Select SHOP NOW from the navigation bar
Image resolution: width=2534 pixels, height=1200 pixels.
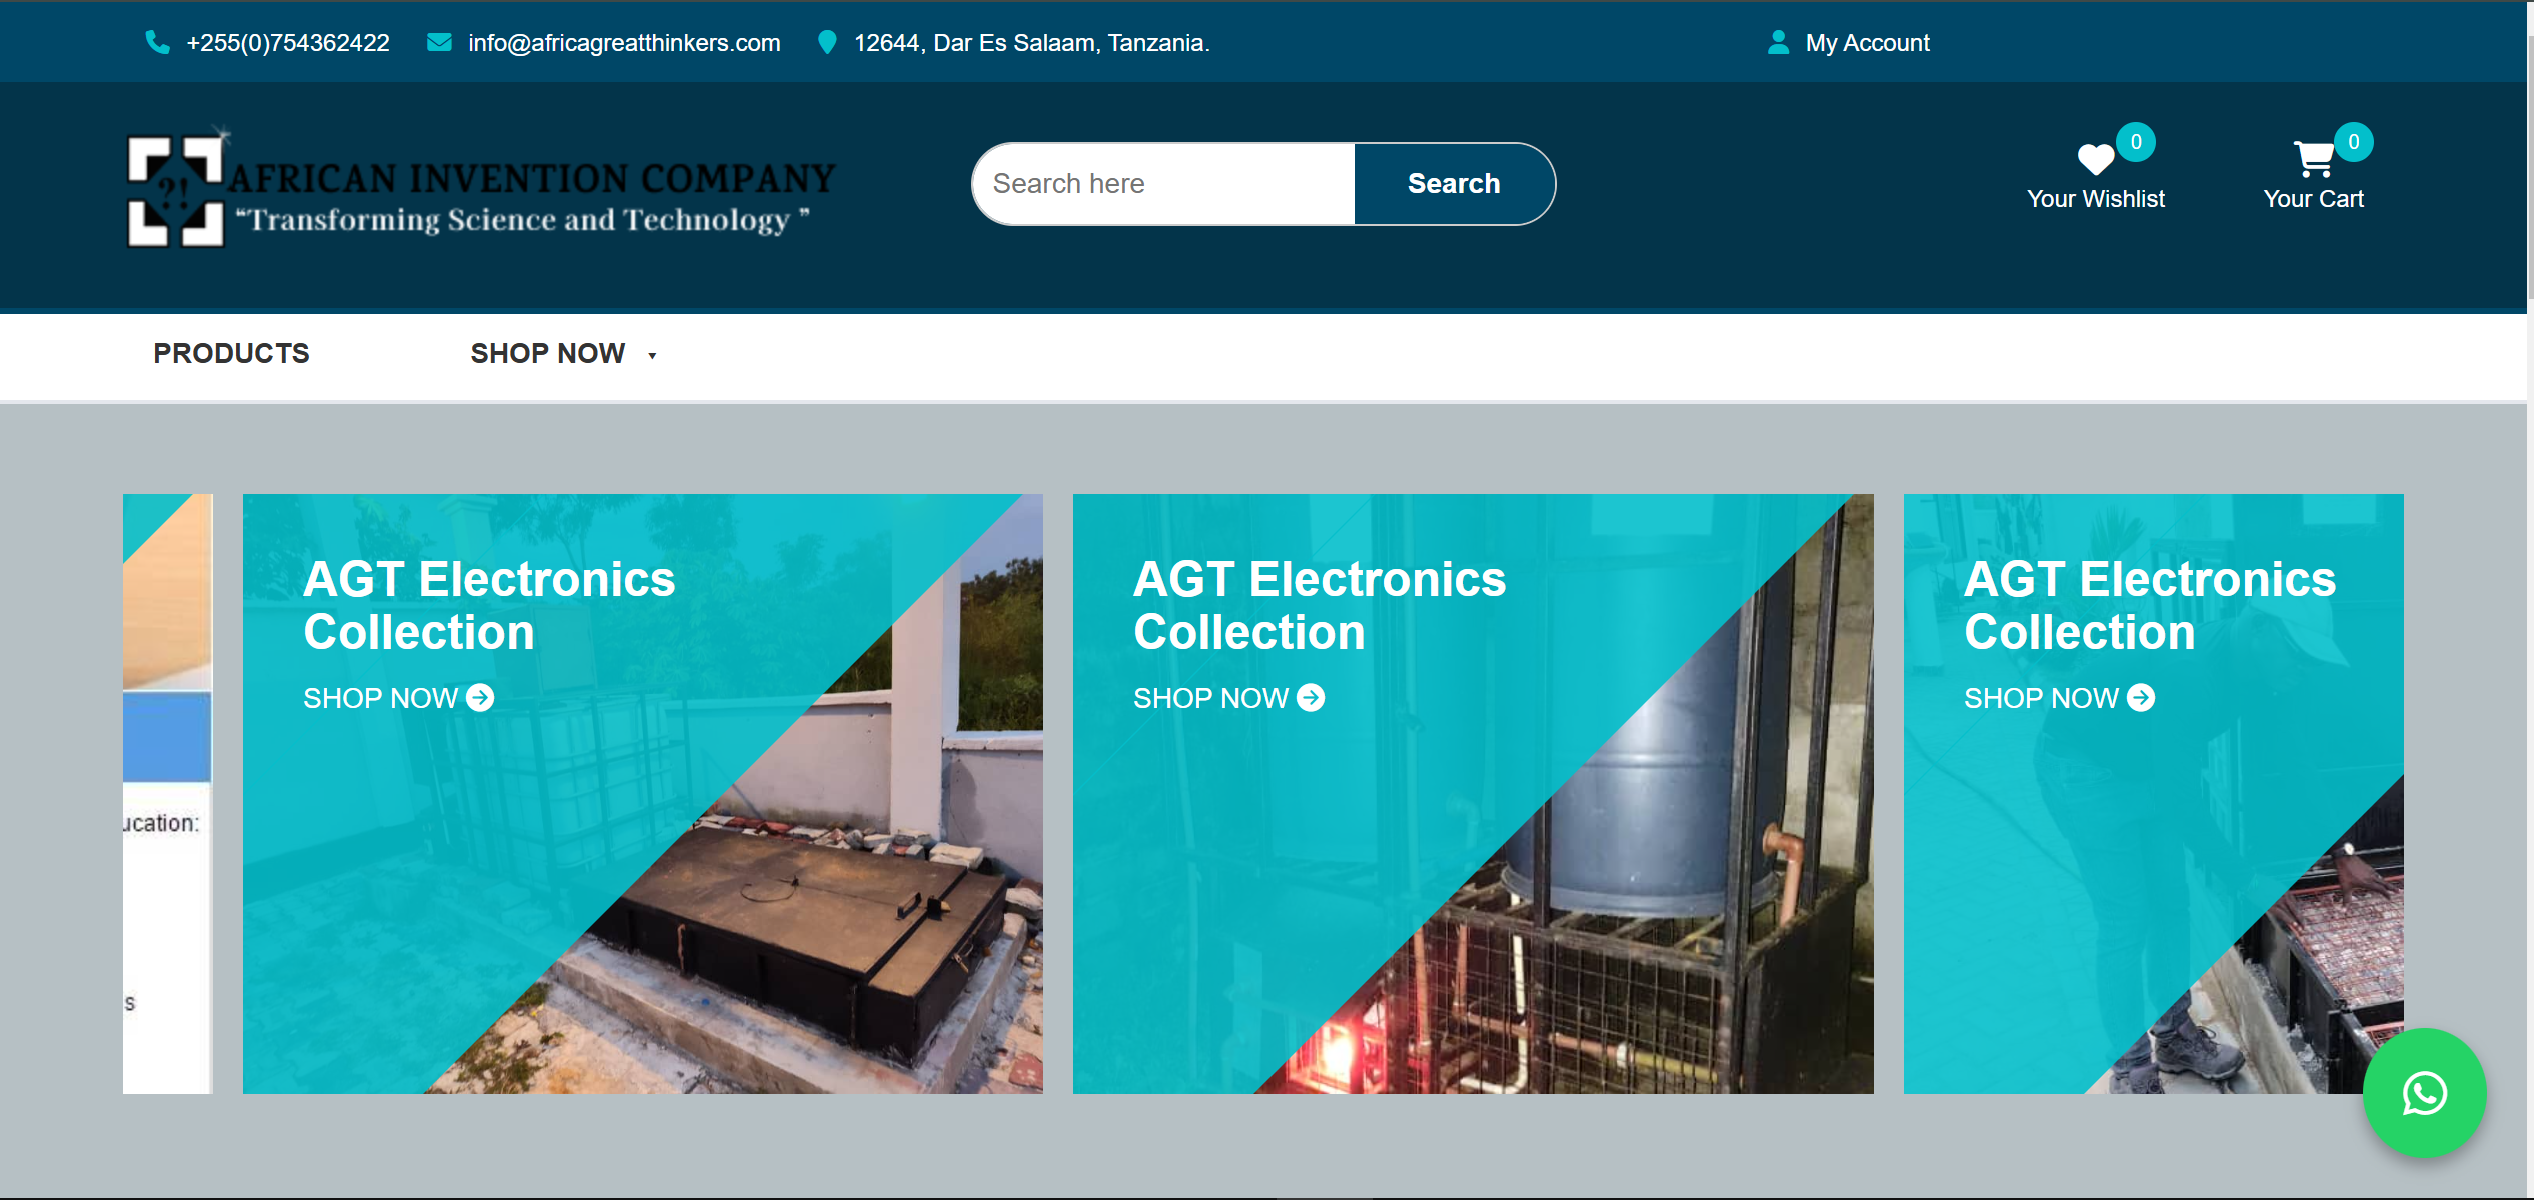[547, 353]
